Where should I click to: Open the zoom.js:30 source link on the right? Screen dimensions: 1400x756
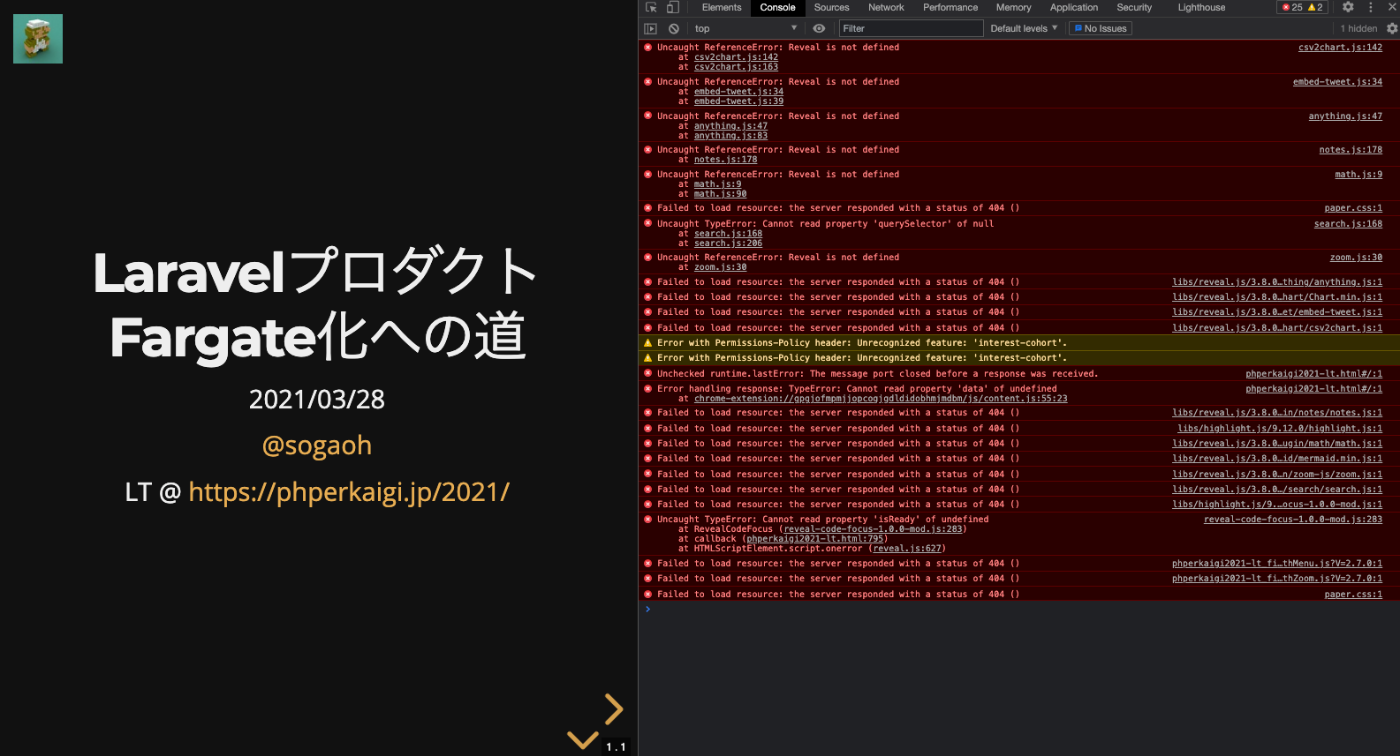click(x=1356, y=258)
